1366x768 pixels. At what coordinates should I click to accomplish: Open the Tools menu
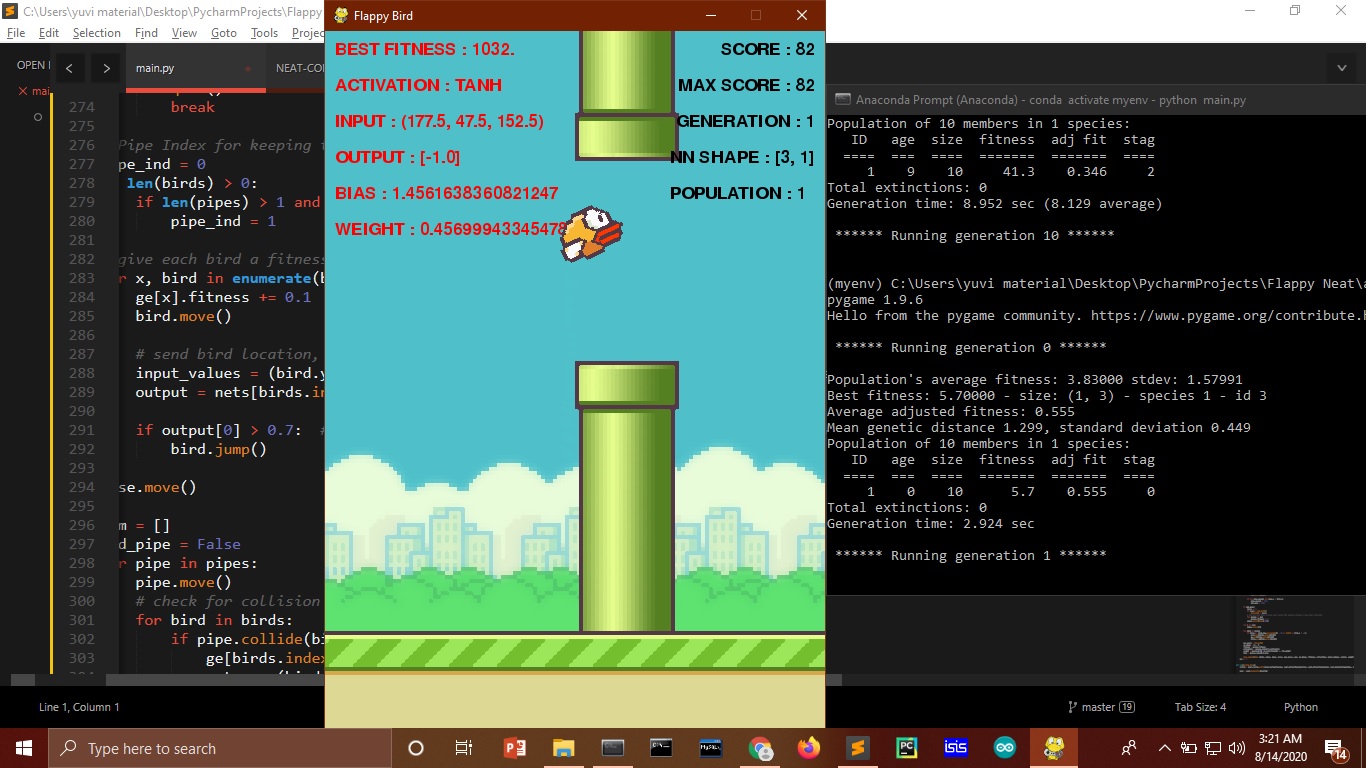265,32
